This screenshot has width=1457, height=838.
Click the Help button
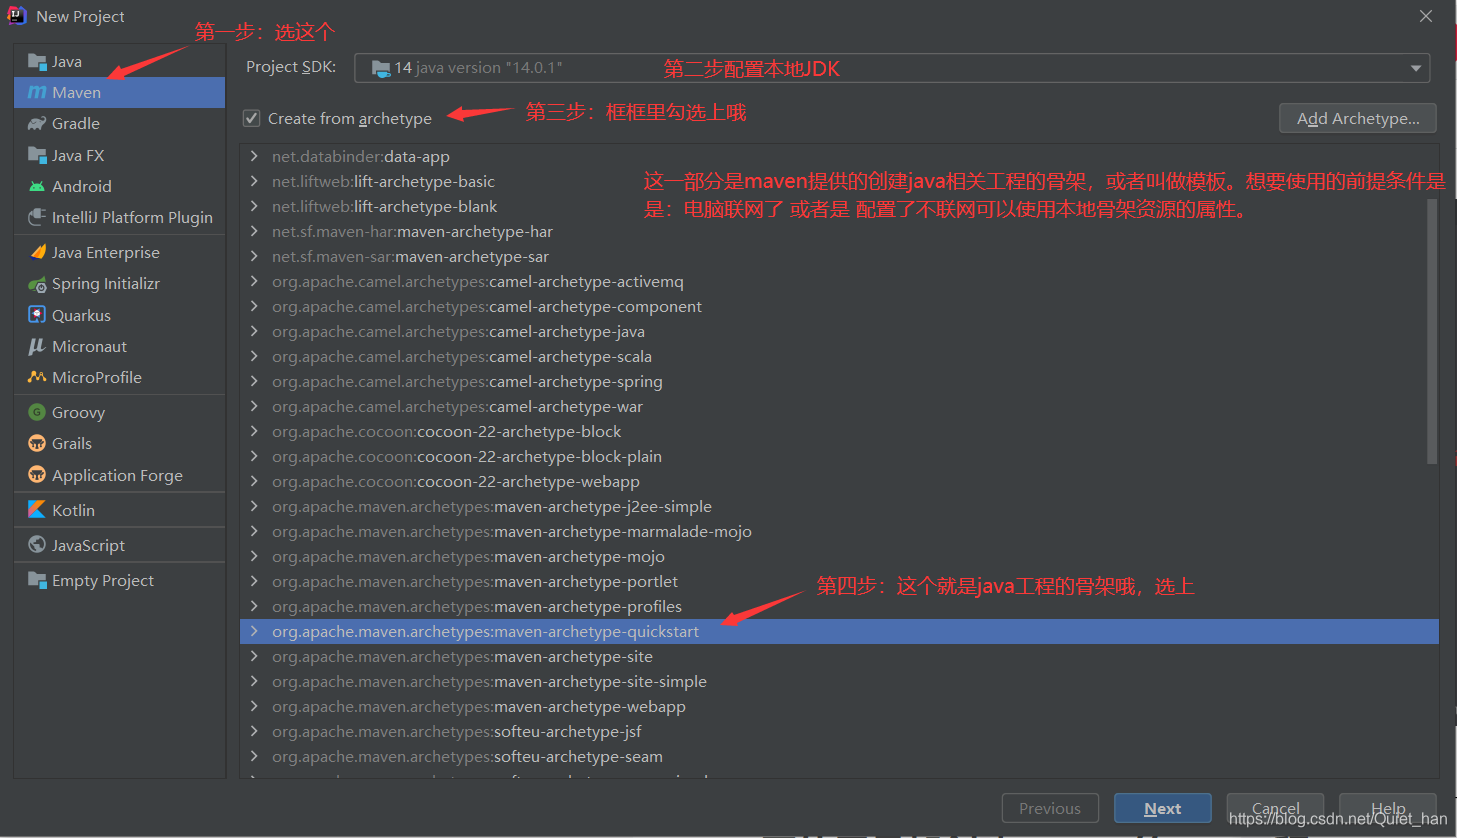pos(1388,808)
